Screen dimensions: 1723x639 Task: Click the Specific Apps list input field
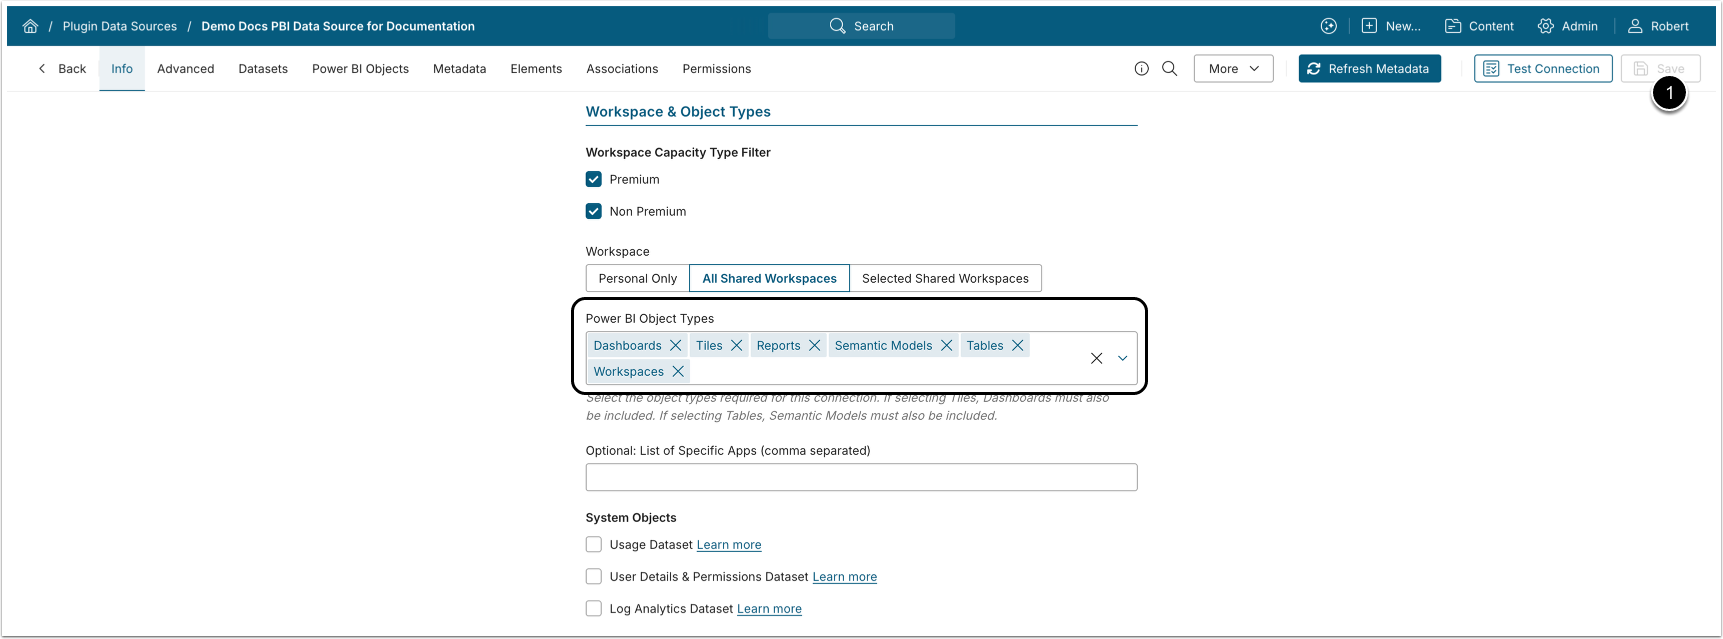(861, 478)
